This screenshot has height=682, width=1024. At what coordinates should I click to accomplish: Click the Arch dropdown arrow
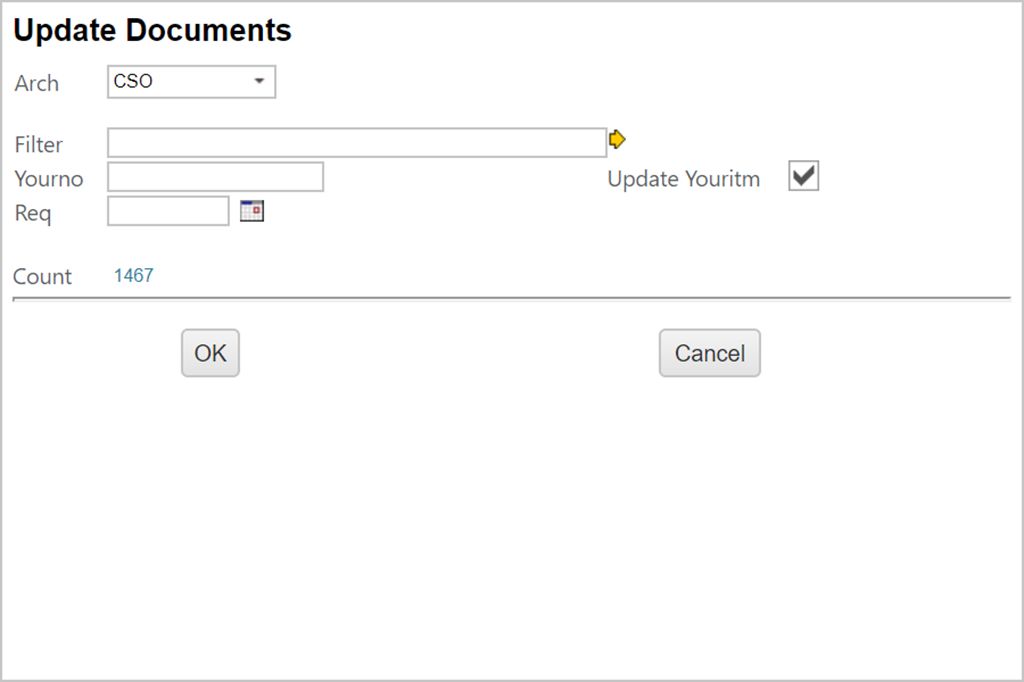(259, 82)
